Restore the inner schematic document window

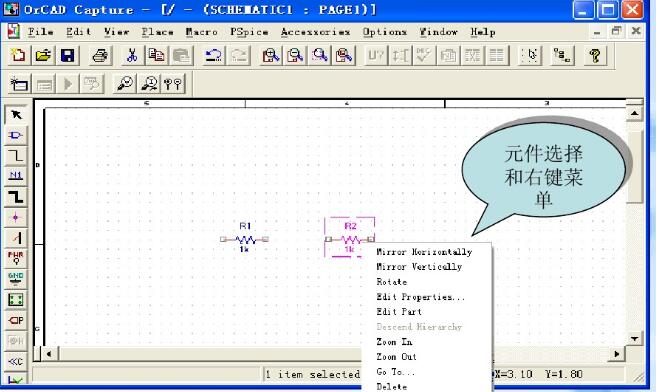tap(616, 31)
